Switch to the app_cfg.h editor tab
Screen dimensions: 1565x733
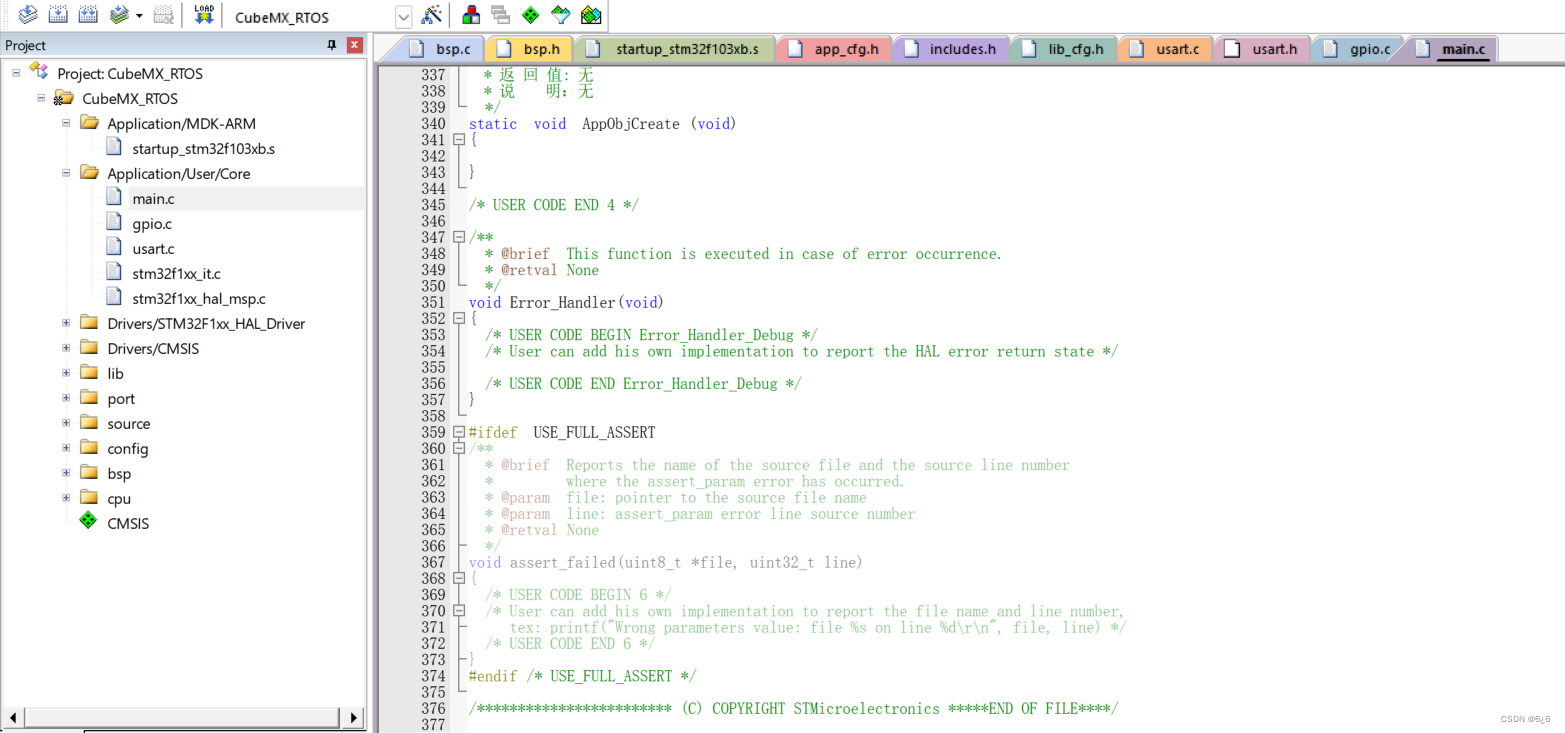coord(833,49)
